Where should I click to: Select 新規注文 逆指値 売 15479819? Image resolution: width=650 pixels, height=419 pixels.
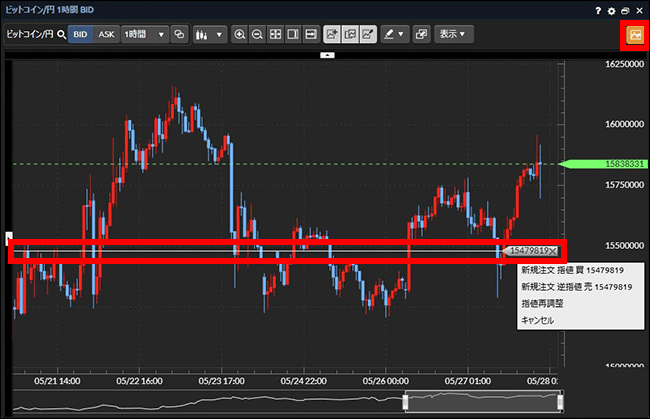tap(576, 287)
